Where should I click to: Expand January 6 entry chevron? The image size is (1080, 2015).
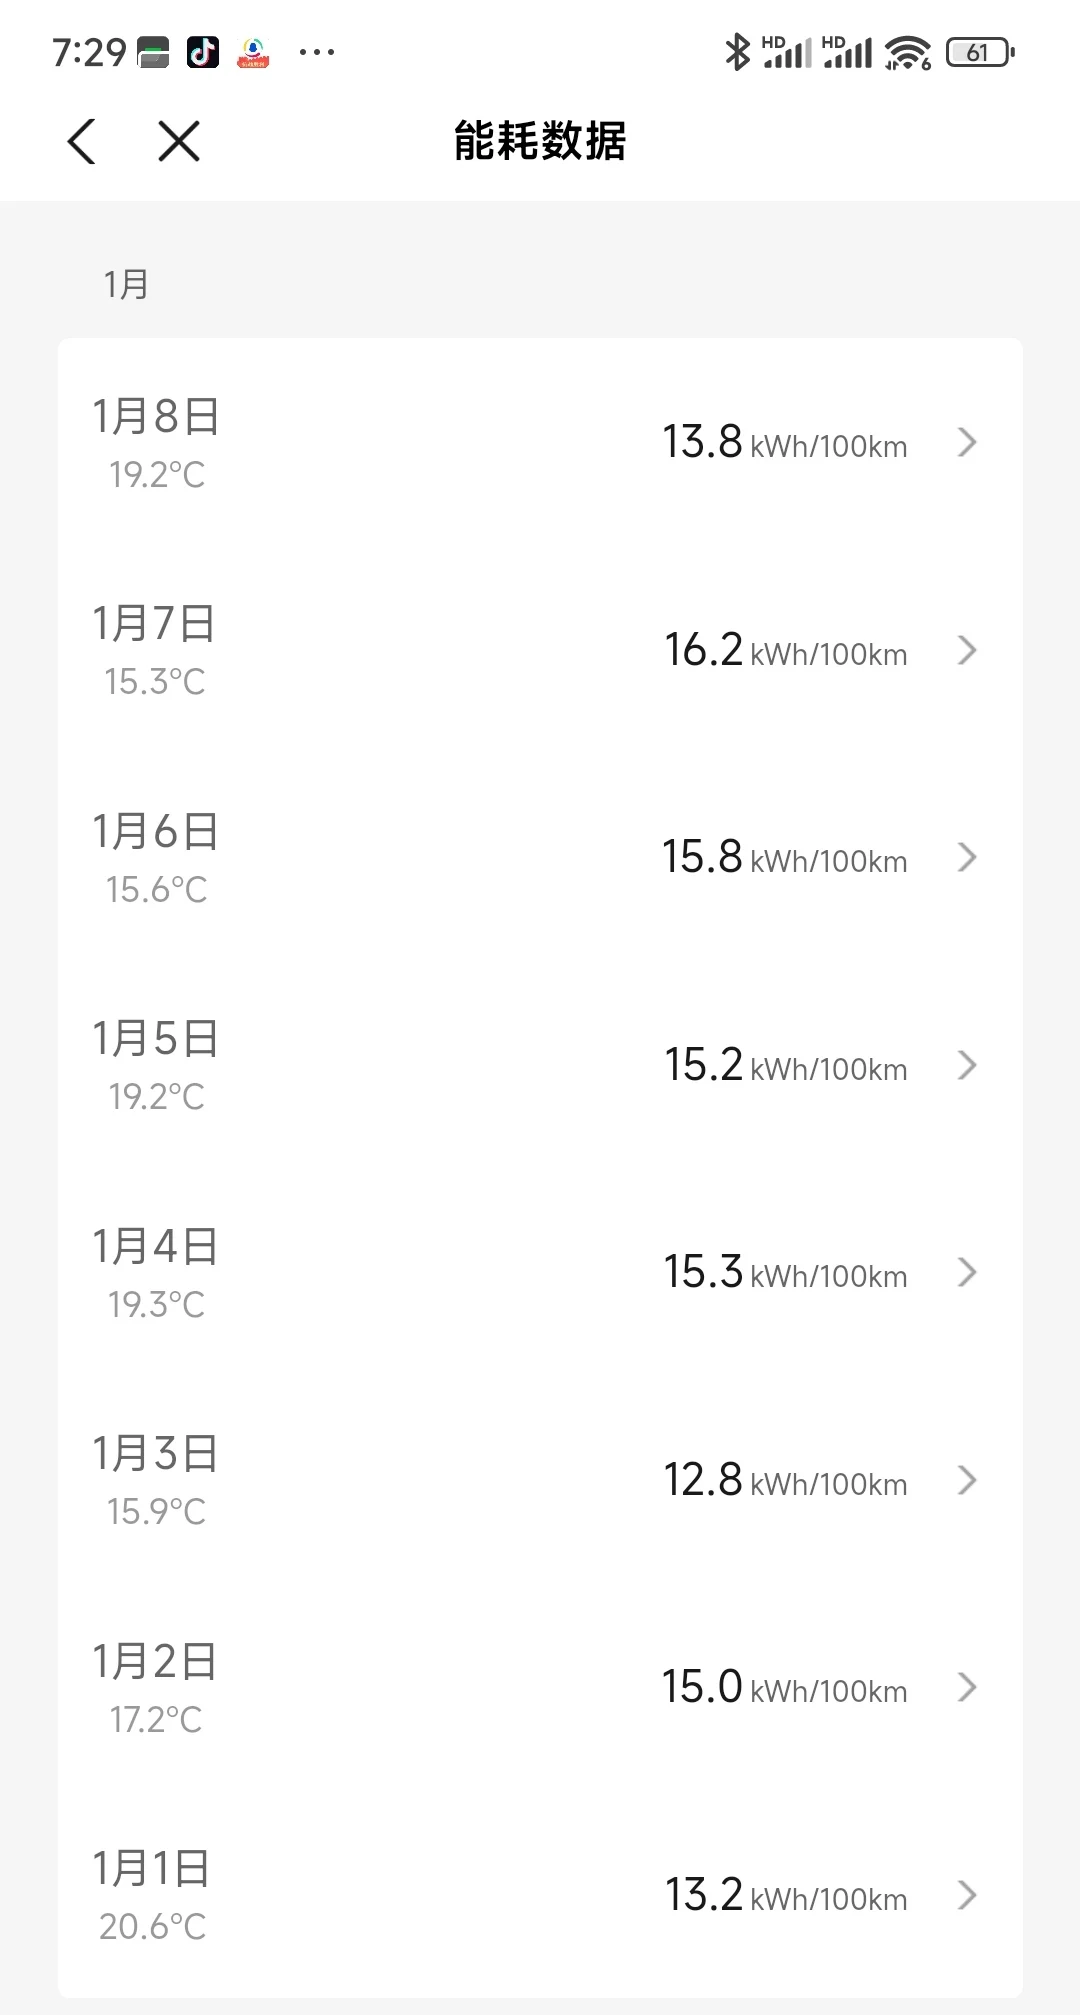pos(966,857)
